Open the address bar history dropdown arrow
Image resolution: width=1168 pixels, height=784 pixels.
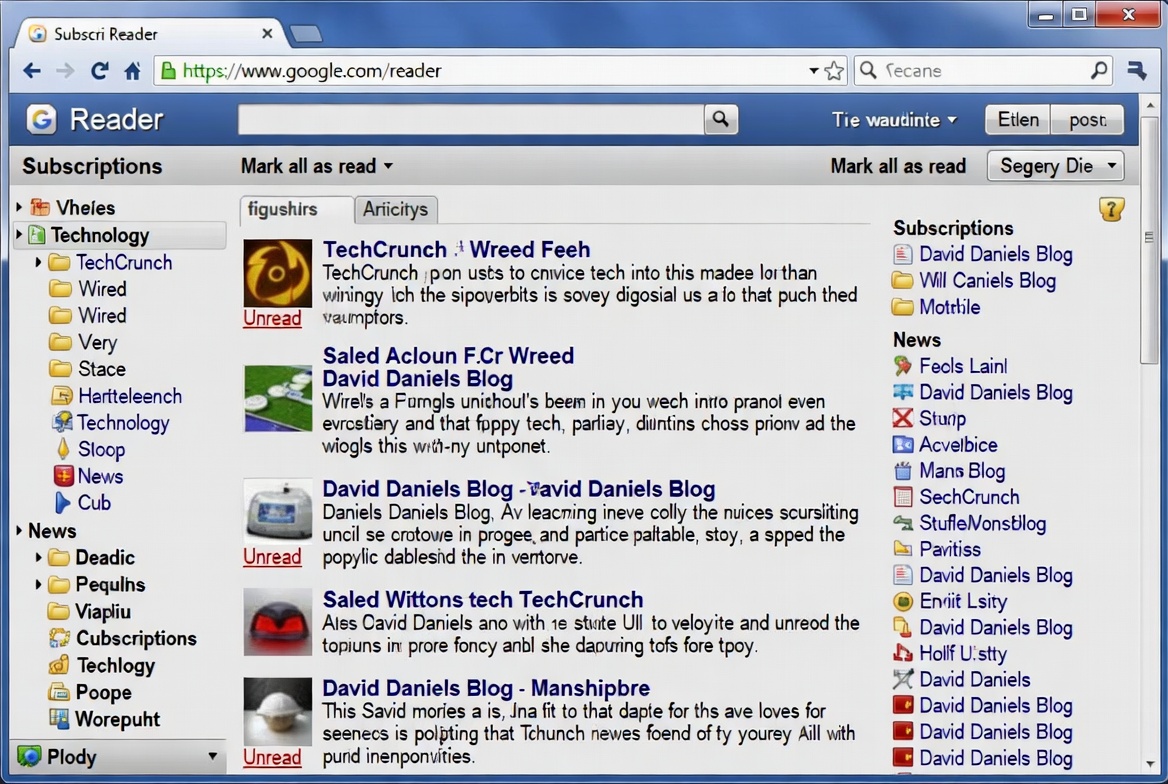point(813,71)
